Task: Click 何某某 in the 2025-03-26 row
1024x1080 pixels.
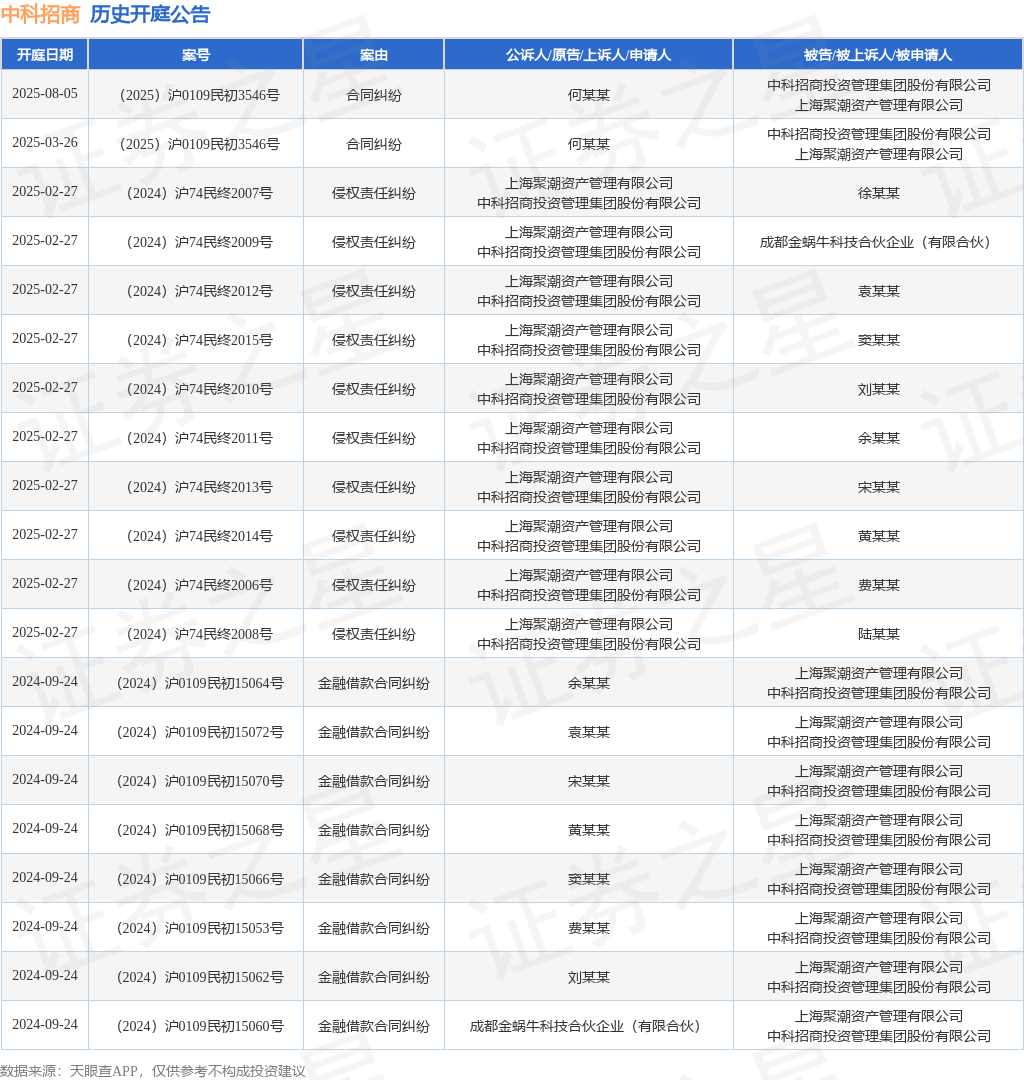Action: 589,144
